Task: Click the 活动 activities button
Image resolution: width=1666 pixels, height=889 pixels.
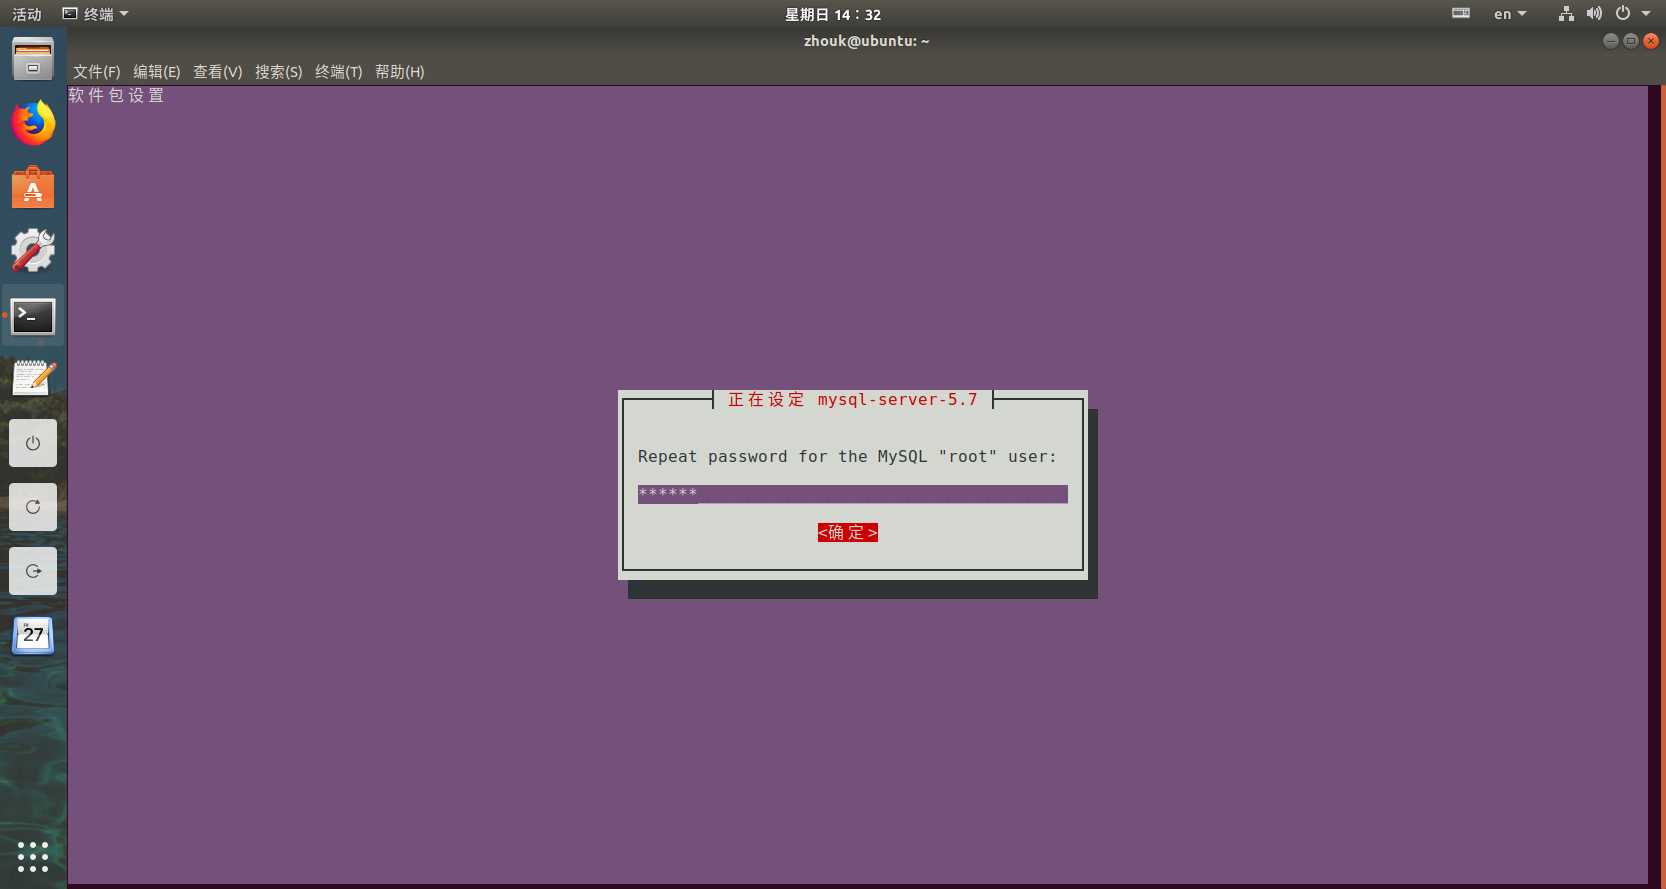Action: pos(27,14)
